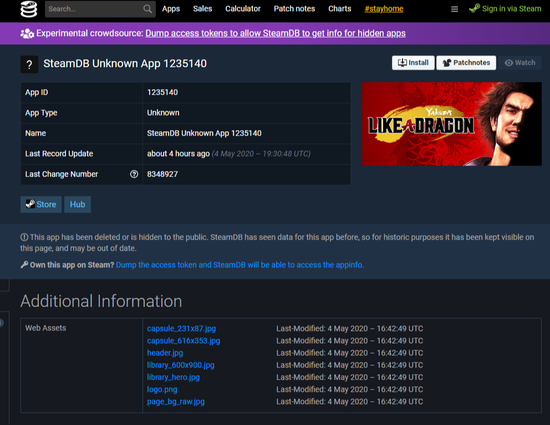Toggle Watch for this app
The width and height of the screenshot is (550, 425).
point(520,63)
